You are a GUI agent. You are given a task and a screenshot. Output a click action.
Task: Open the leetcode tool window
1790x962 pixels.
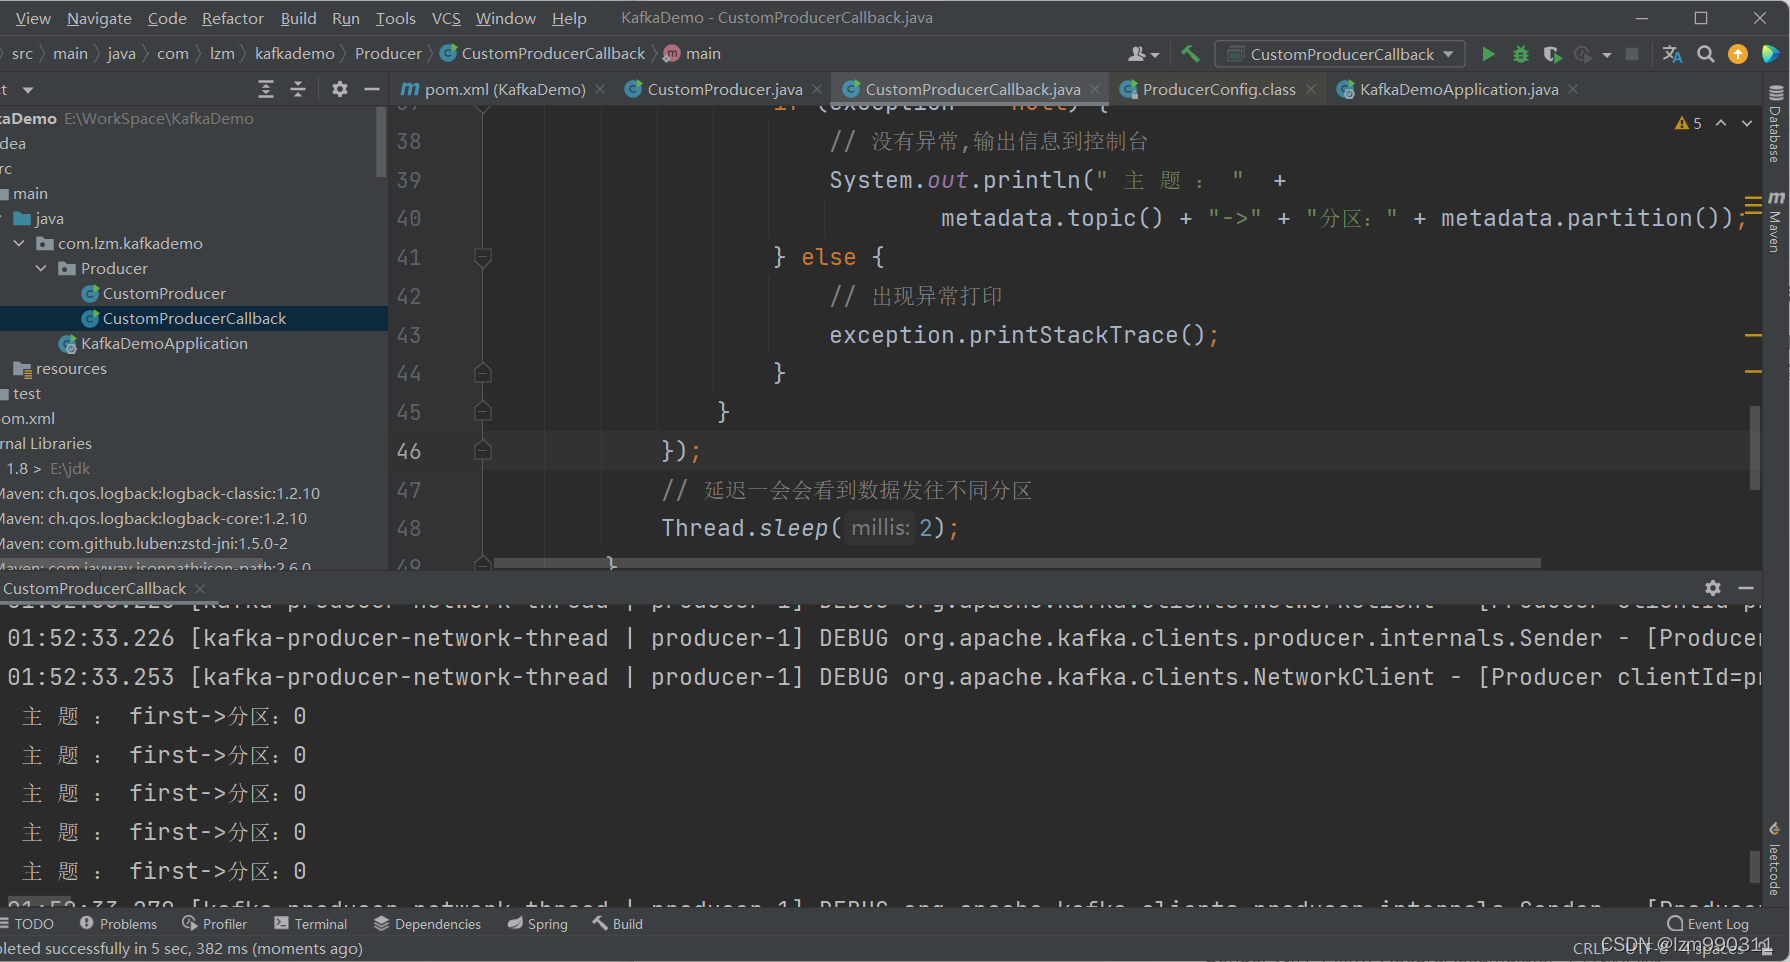pyautogui.click(x=1774, y=860)
